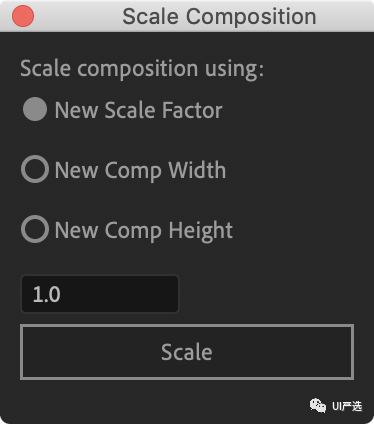374x424 pixels.
Task: Click the UI严选 watermark text
Action: point(347,406)
